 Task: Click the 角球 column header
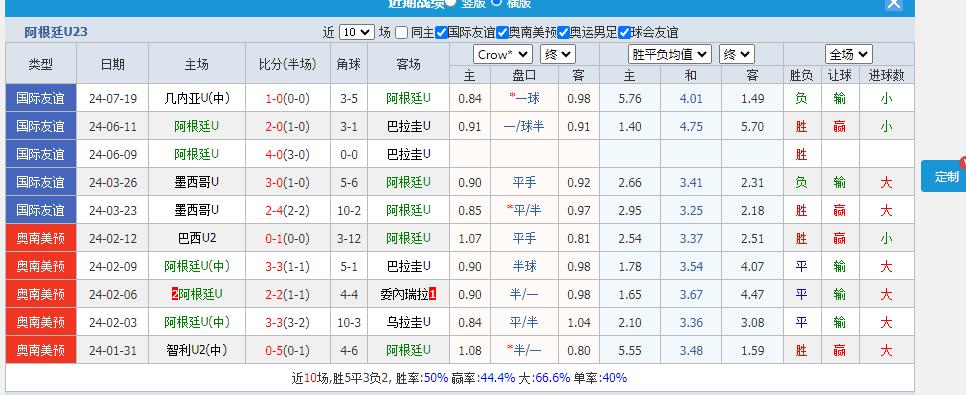point(349,63)
